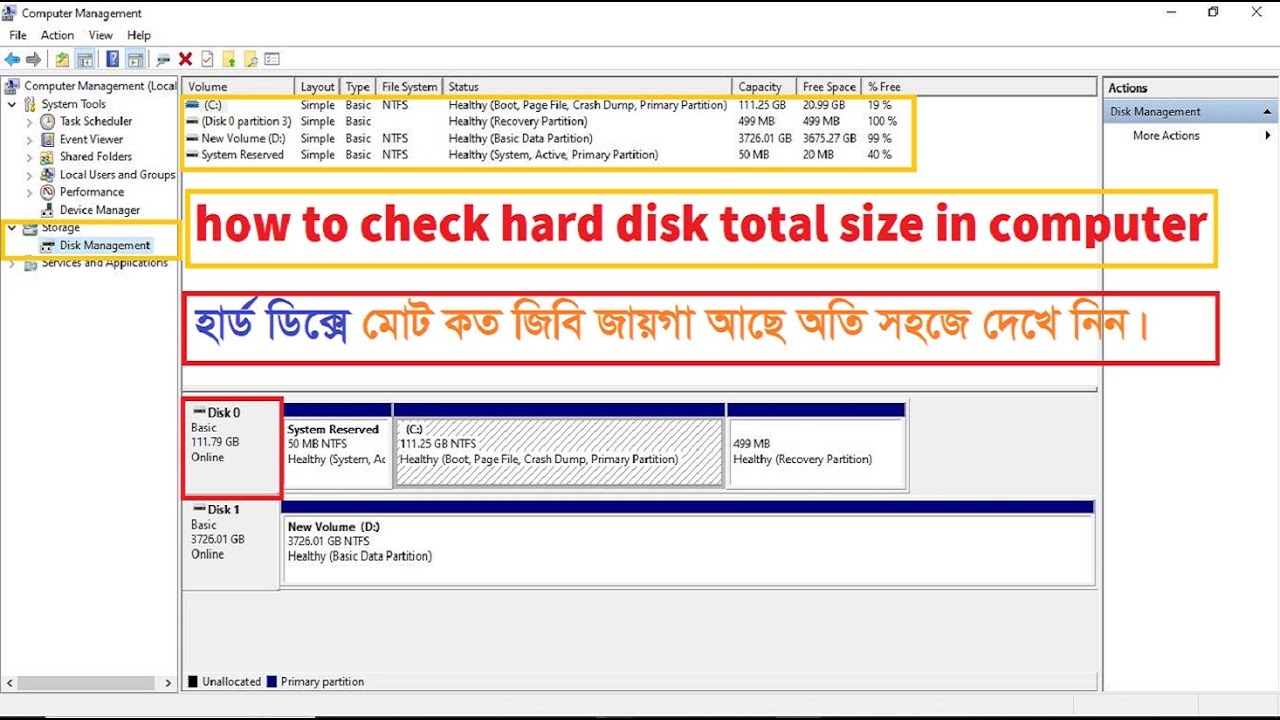This screenshot has width=1280, height=720.
Task: Sort by the % Free column header
Action: point(886,87)
